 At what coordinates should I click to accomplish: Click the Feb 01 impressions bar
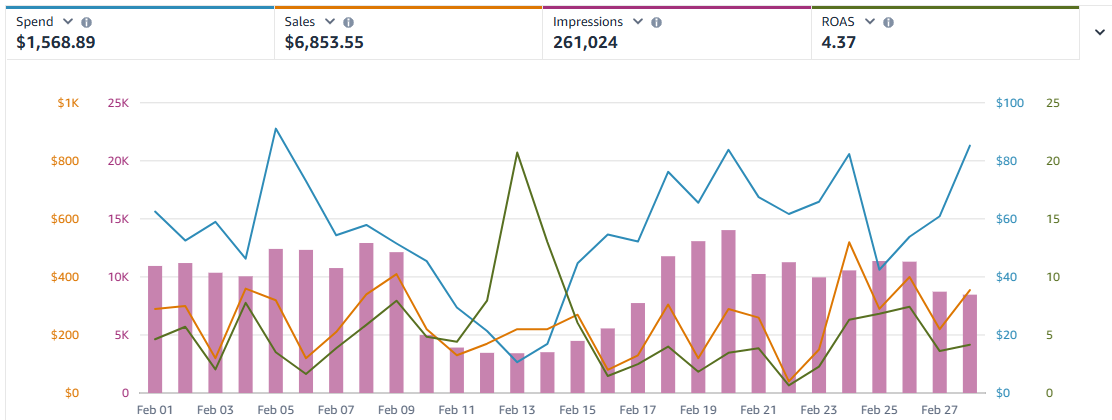(x=155, y=329)
